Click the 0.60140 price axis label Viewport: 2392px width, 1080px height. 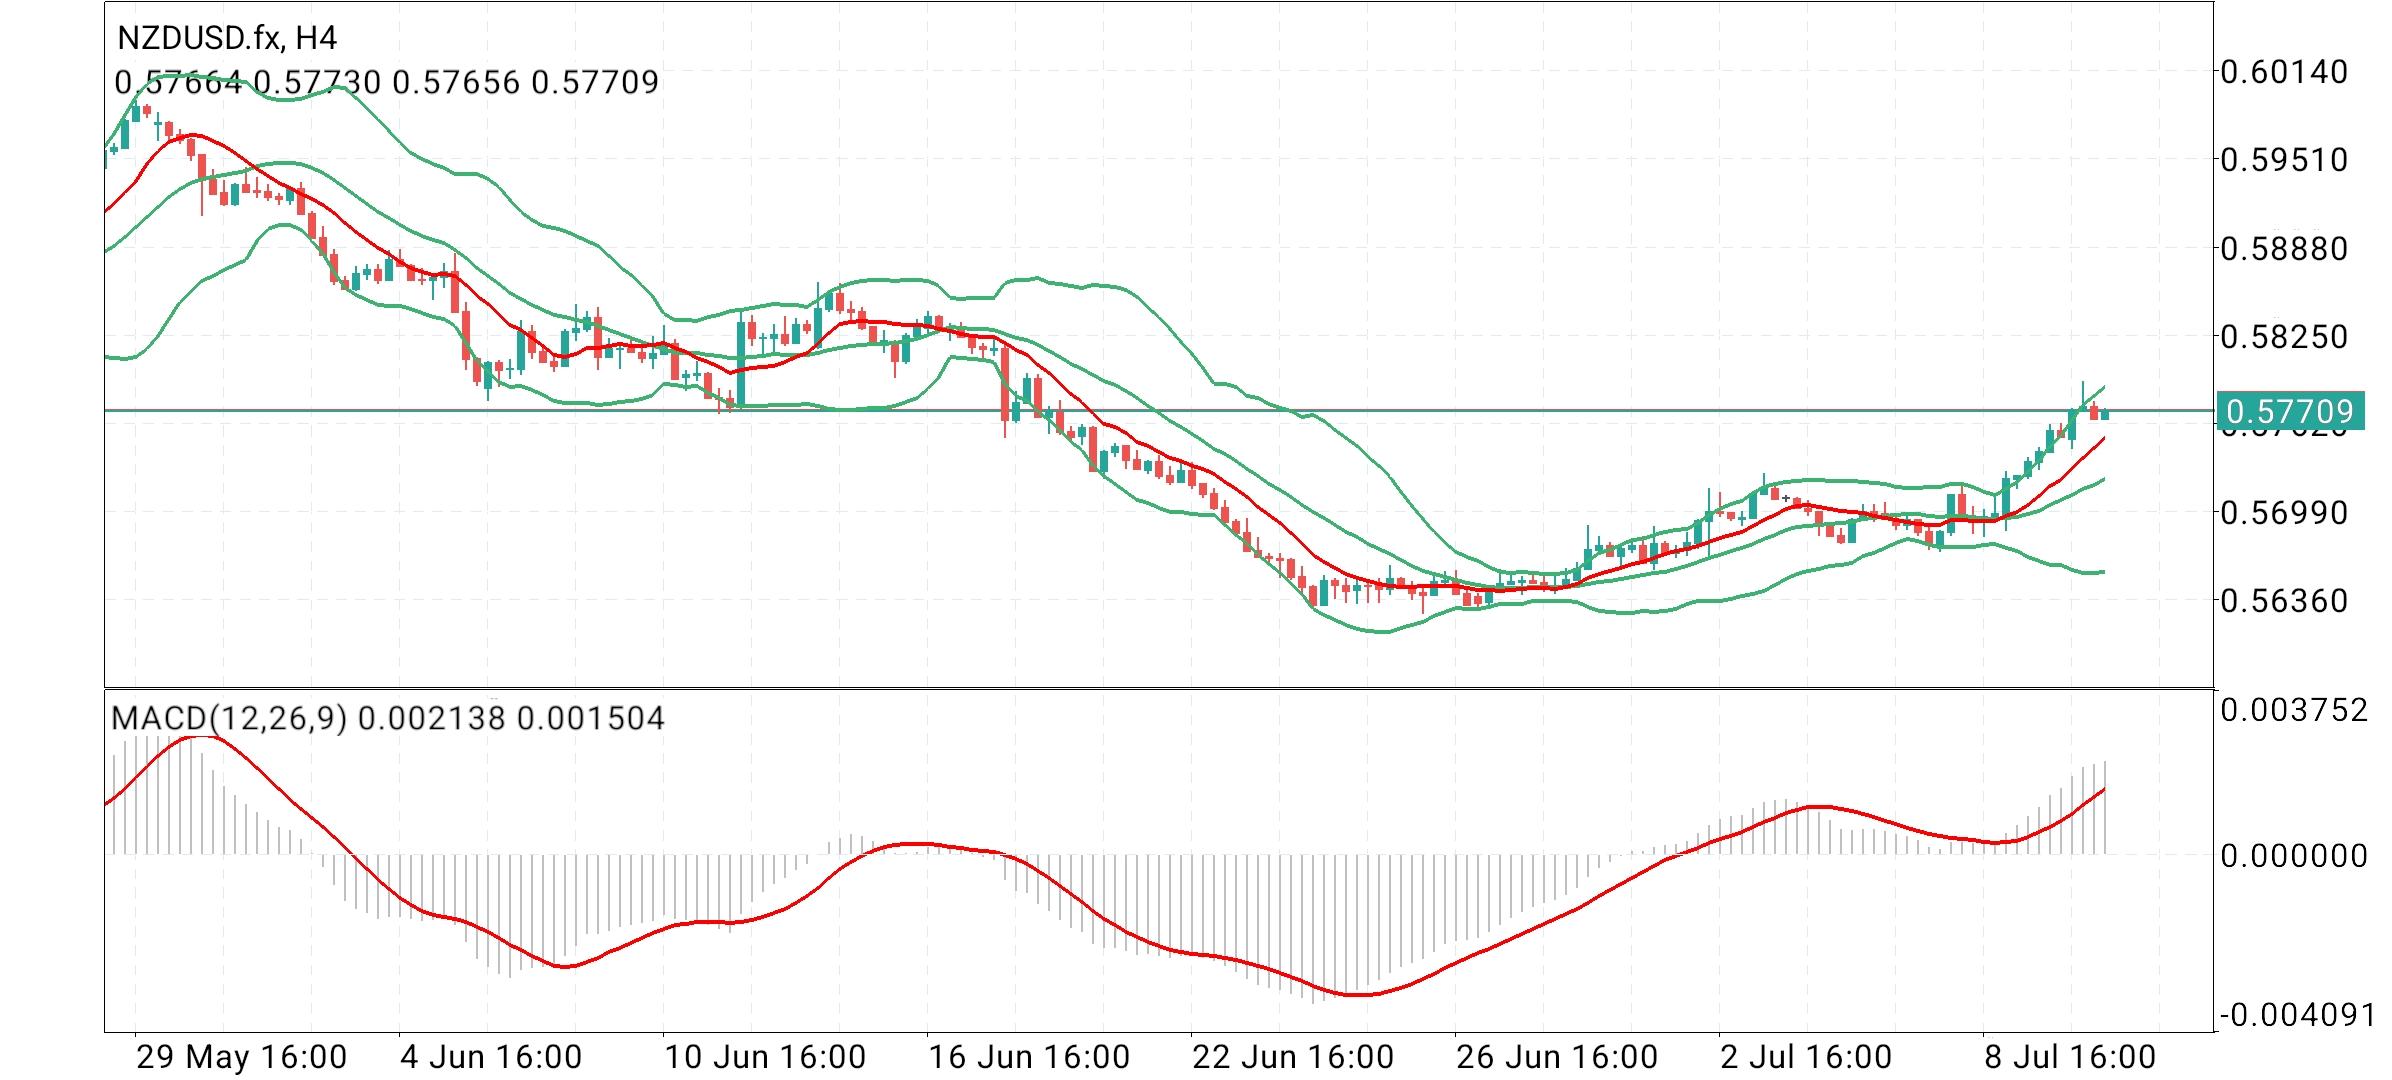coord(2284,72)
